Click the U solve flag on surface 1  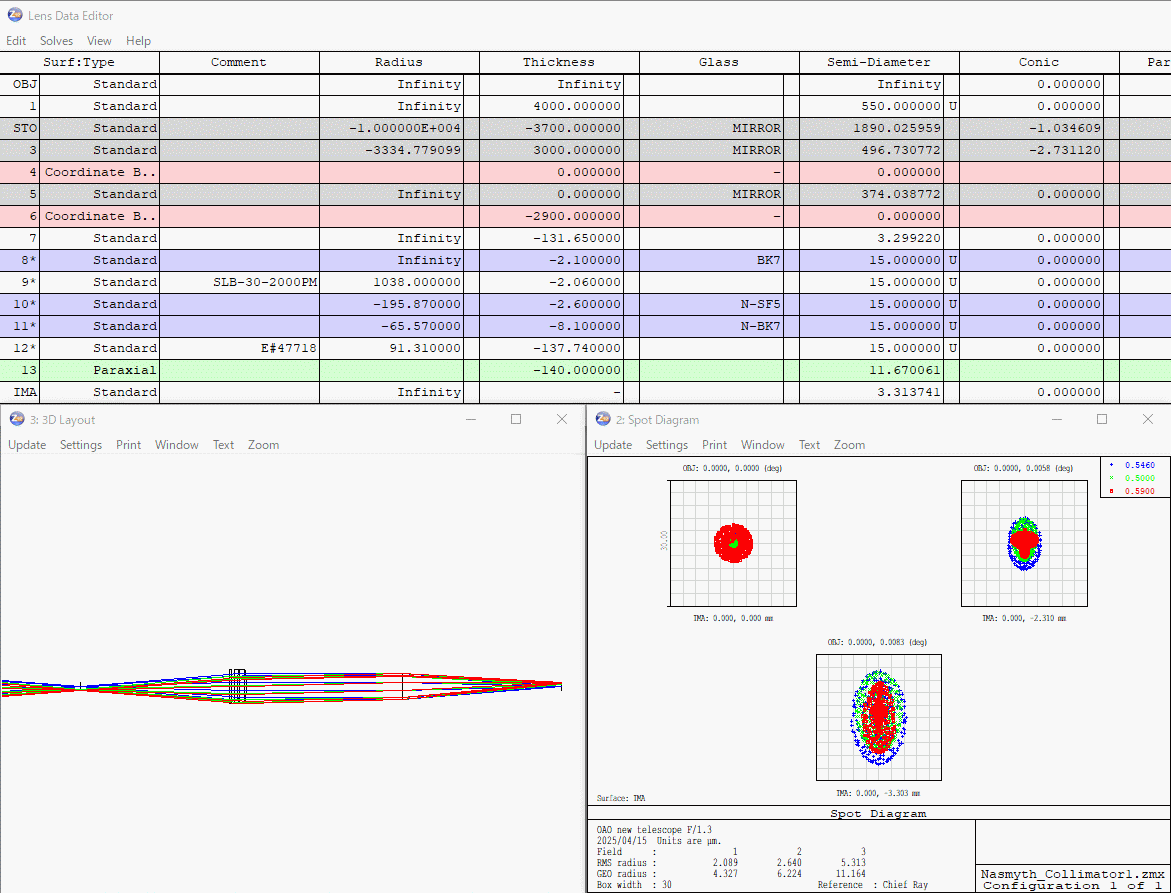point(951,106)
